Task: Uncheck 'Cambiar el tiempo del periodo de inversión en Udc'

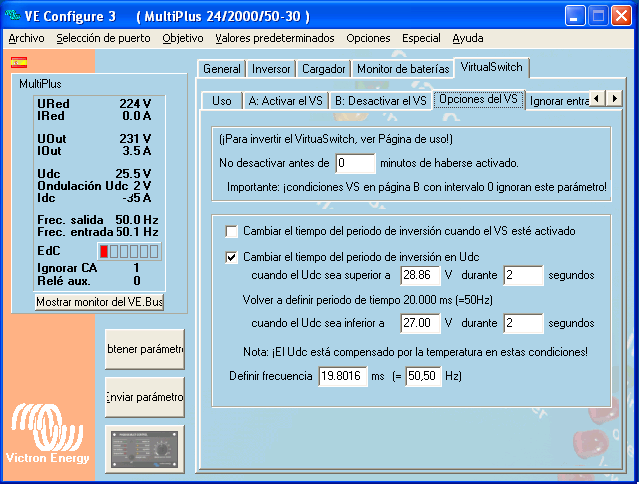Action: pyautogui.click(x=231, y=257)
